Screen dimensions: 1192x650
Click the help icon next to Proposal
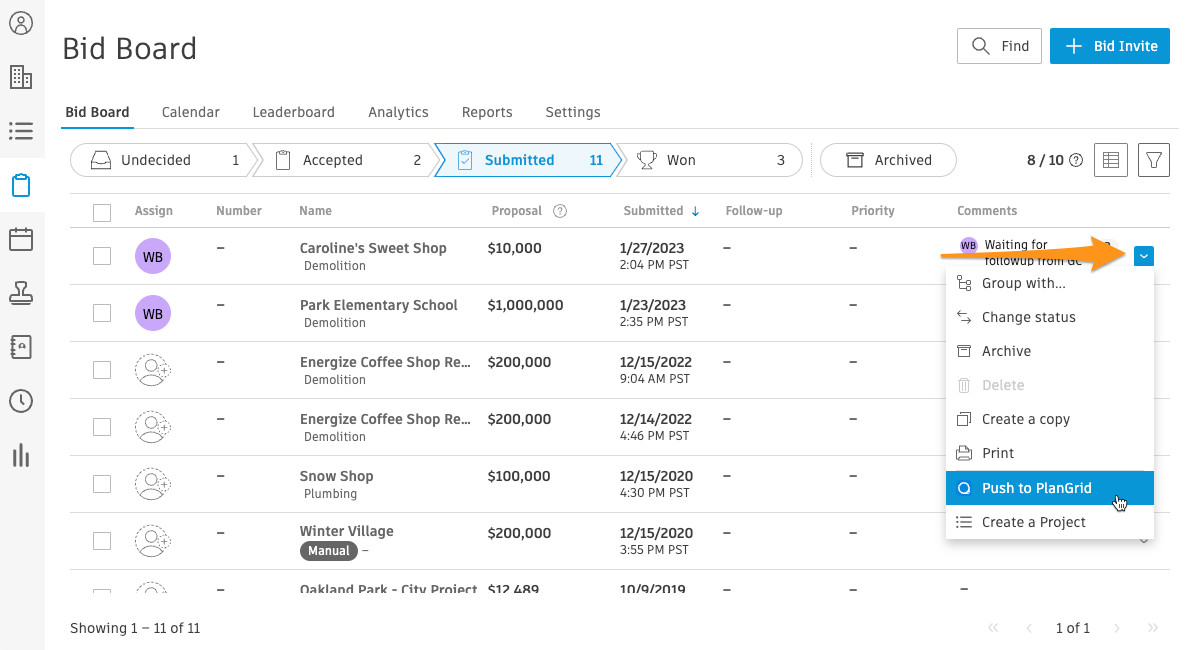(560, 211)
